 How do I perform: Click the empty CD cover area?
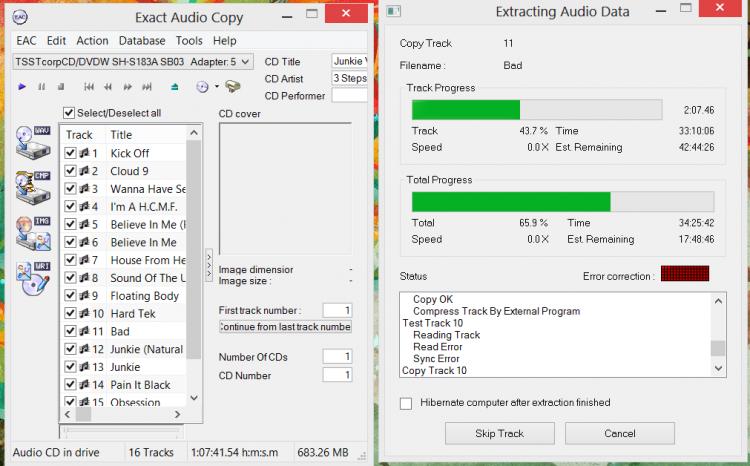pyautogui.click(x=286, y=189)
